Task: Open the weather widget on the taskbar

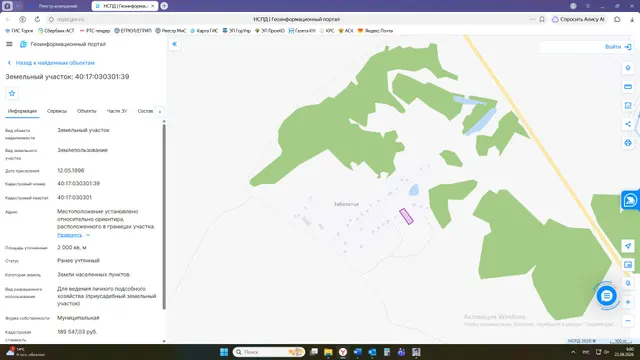Action: (x=24, y=352)
